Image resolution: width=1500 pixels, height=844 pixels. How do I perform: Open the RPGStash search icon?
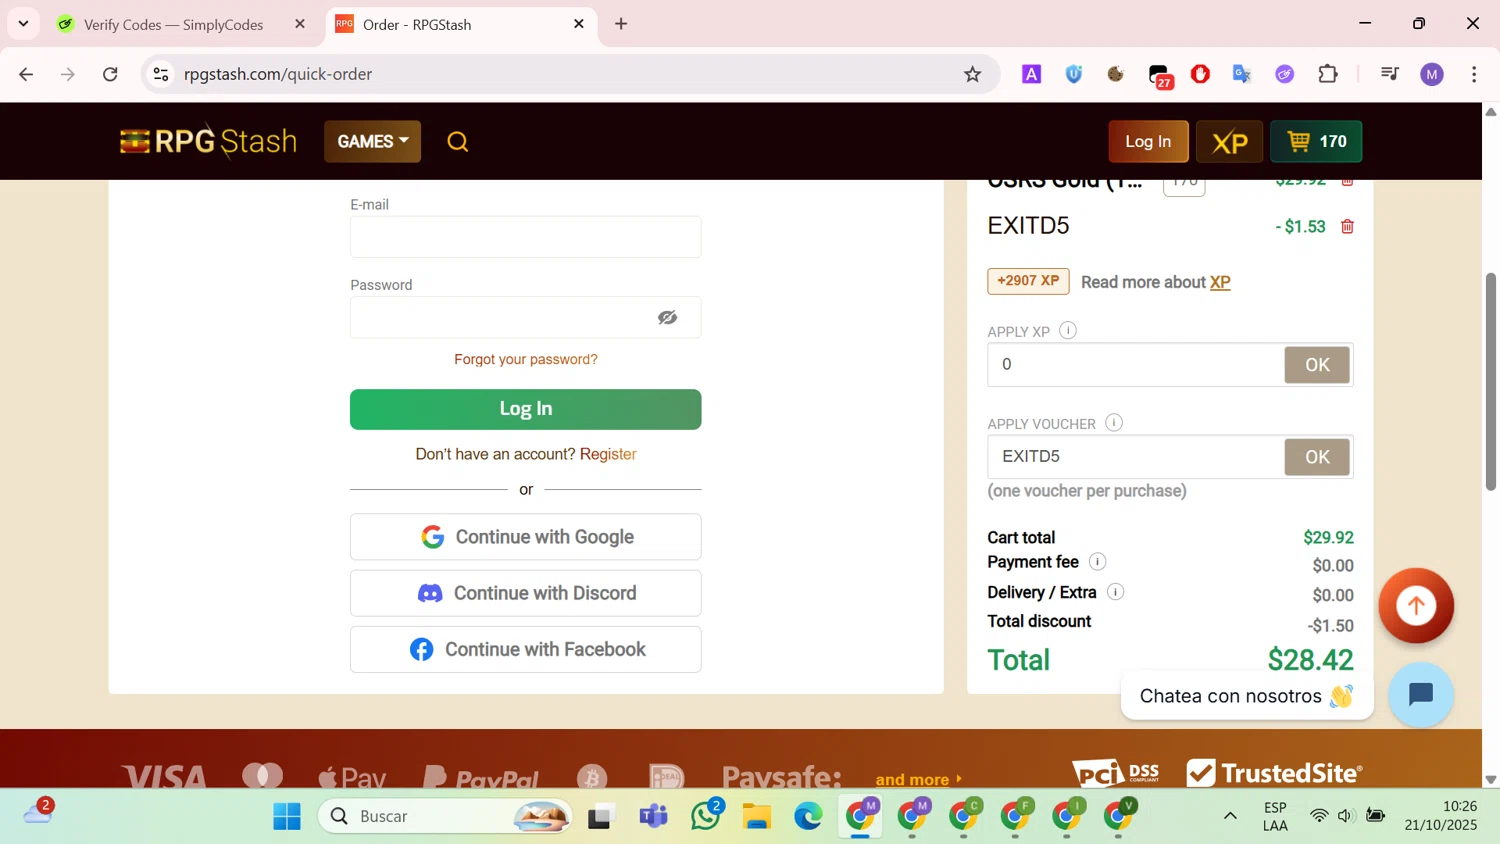458,142
